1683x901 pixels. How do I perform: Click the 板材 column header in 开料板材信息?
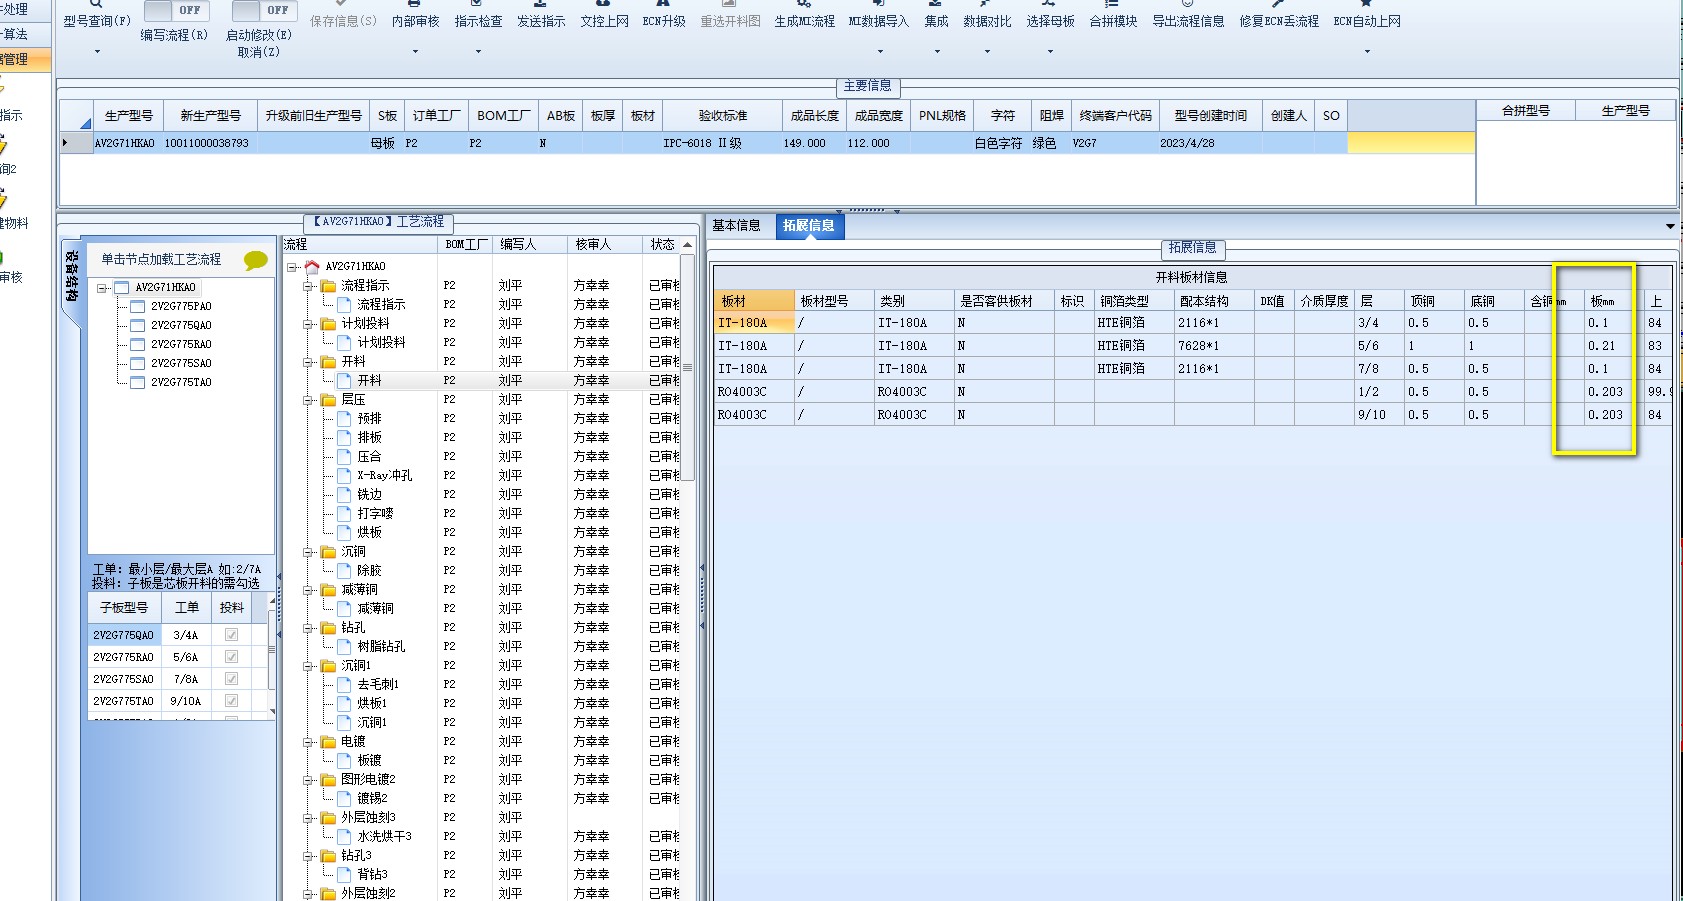point(754,301)
